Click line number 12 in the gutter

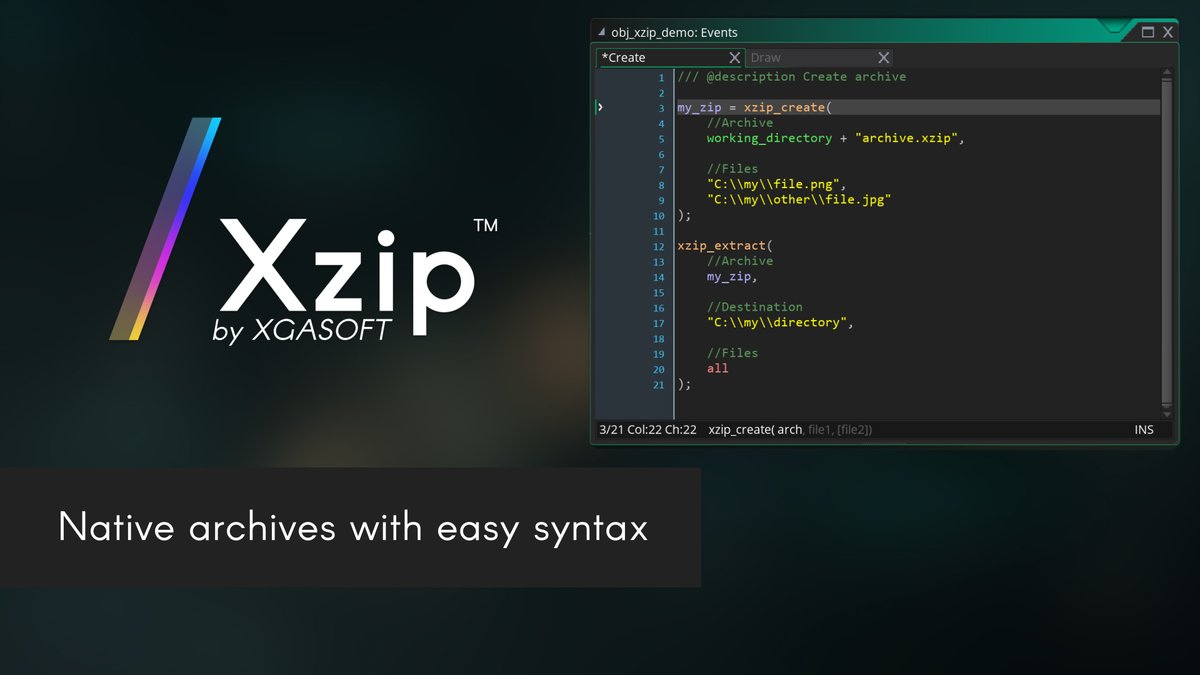coord(658,246)
